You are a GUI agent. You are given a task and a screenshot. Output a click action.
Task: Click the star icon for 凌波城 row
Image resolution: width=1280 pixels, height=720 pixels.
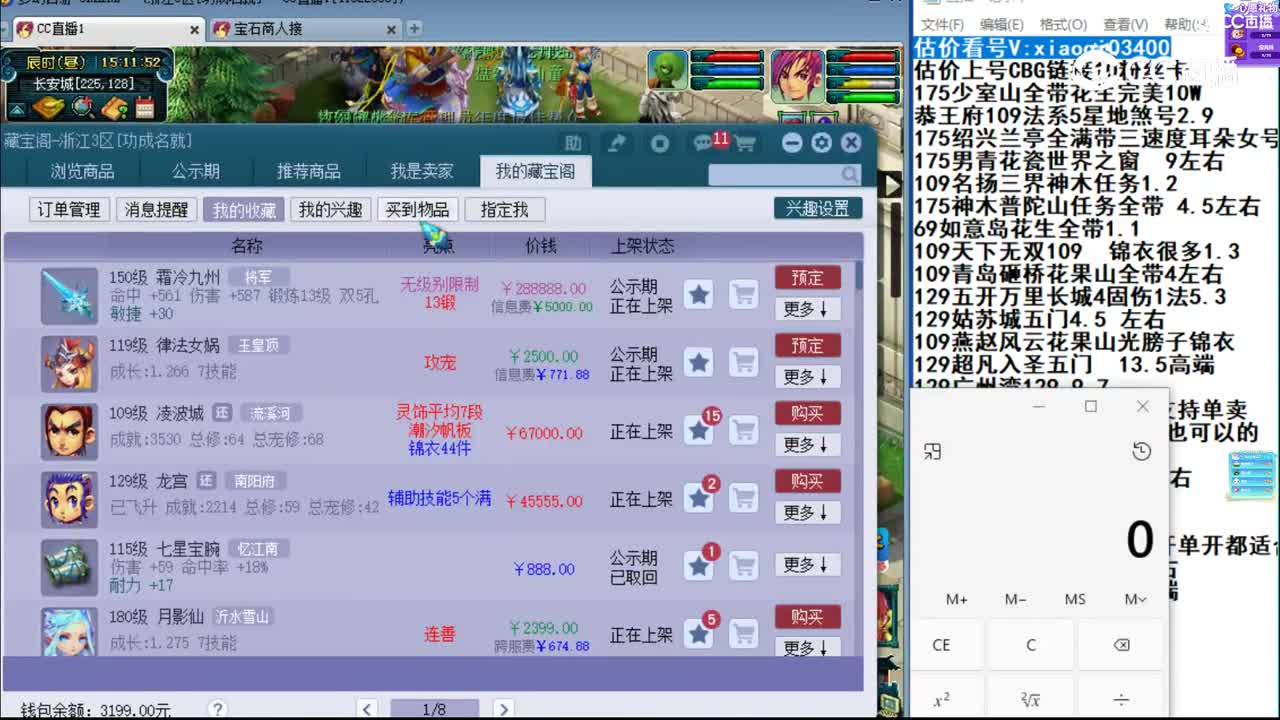click(699, 431)
